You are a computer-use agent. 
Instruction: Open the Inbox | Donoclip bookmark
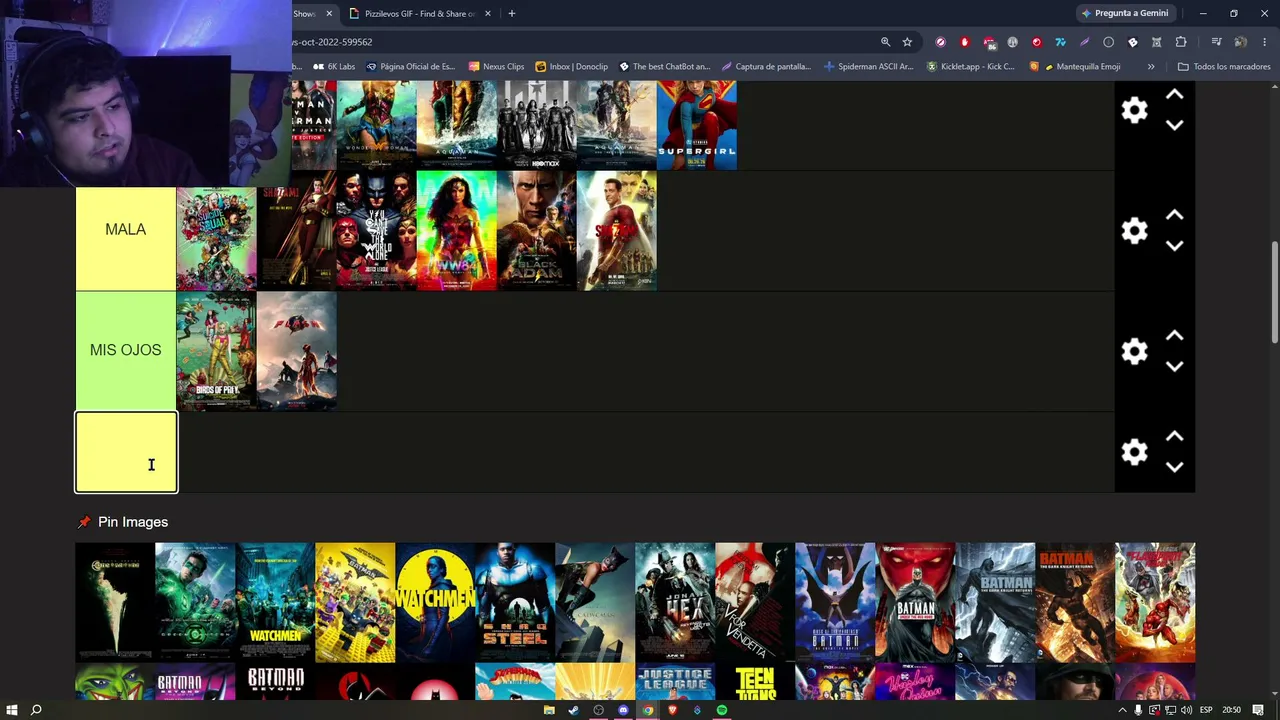[x=571, y=67]
